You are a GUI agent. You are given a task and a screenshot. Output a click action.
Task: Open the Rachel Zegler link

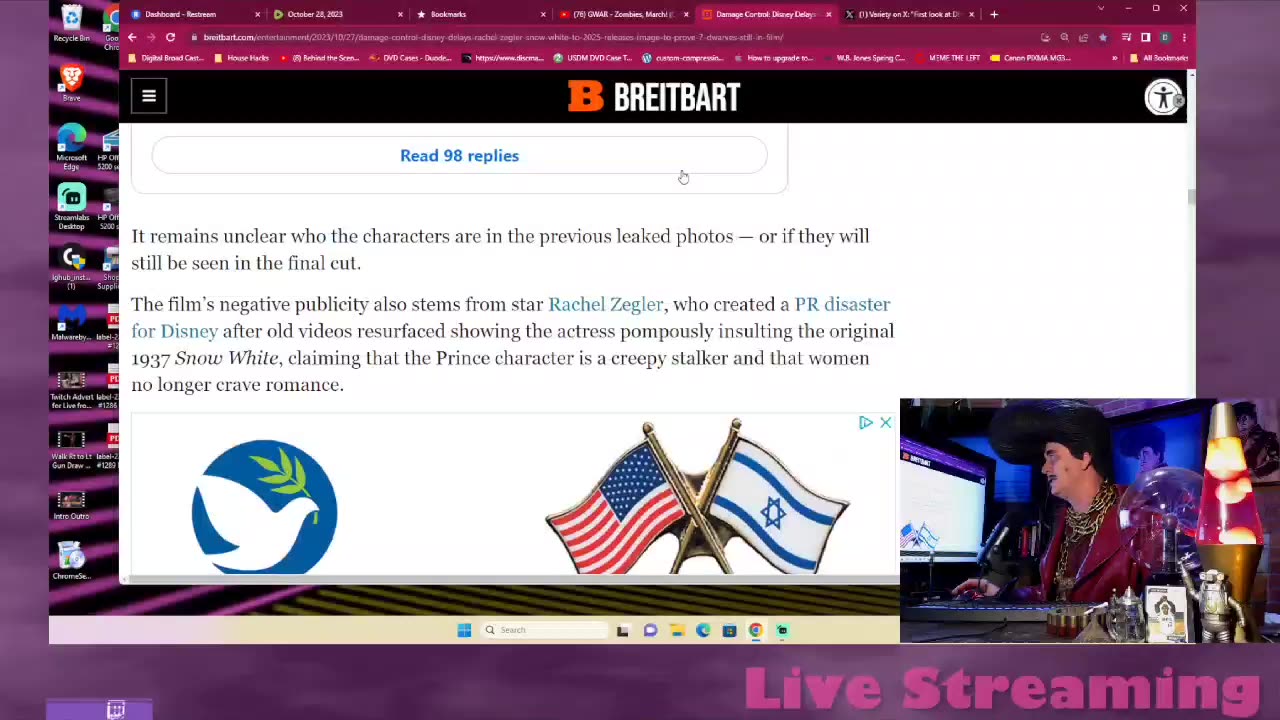(x=605, y=304)
